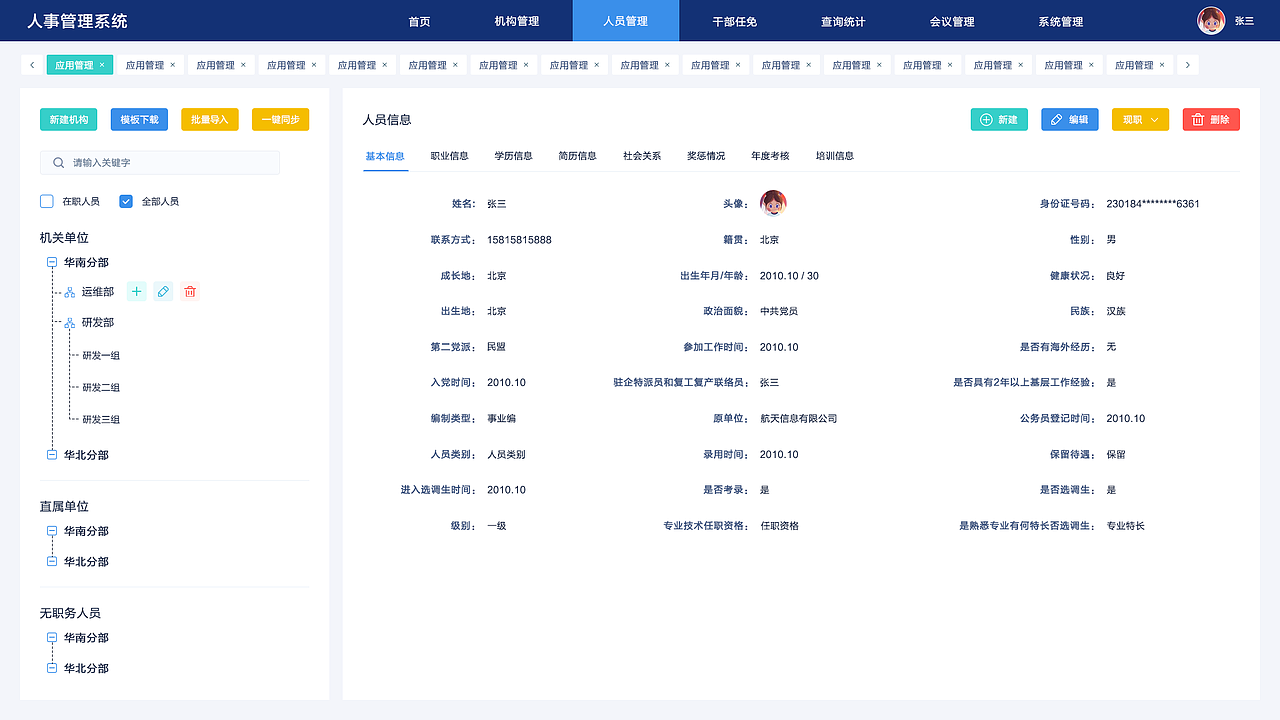Image resolution: width=1280 pixels, height=720 pixels.
Task: Delete 运维部 using the red trash icon
Action: click(190, 291)
